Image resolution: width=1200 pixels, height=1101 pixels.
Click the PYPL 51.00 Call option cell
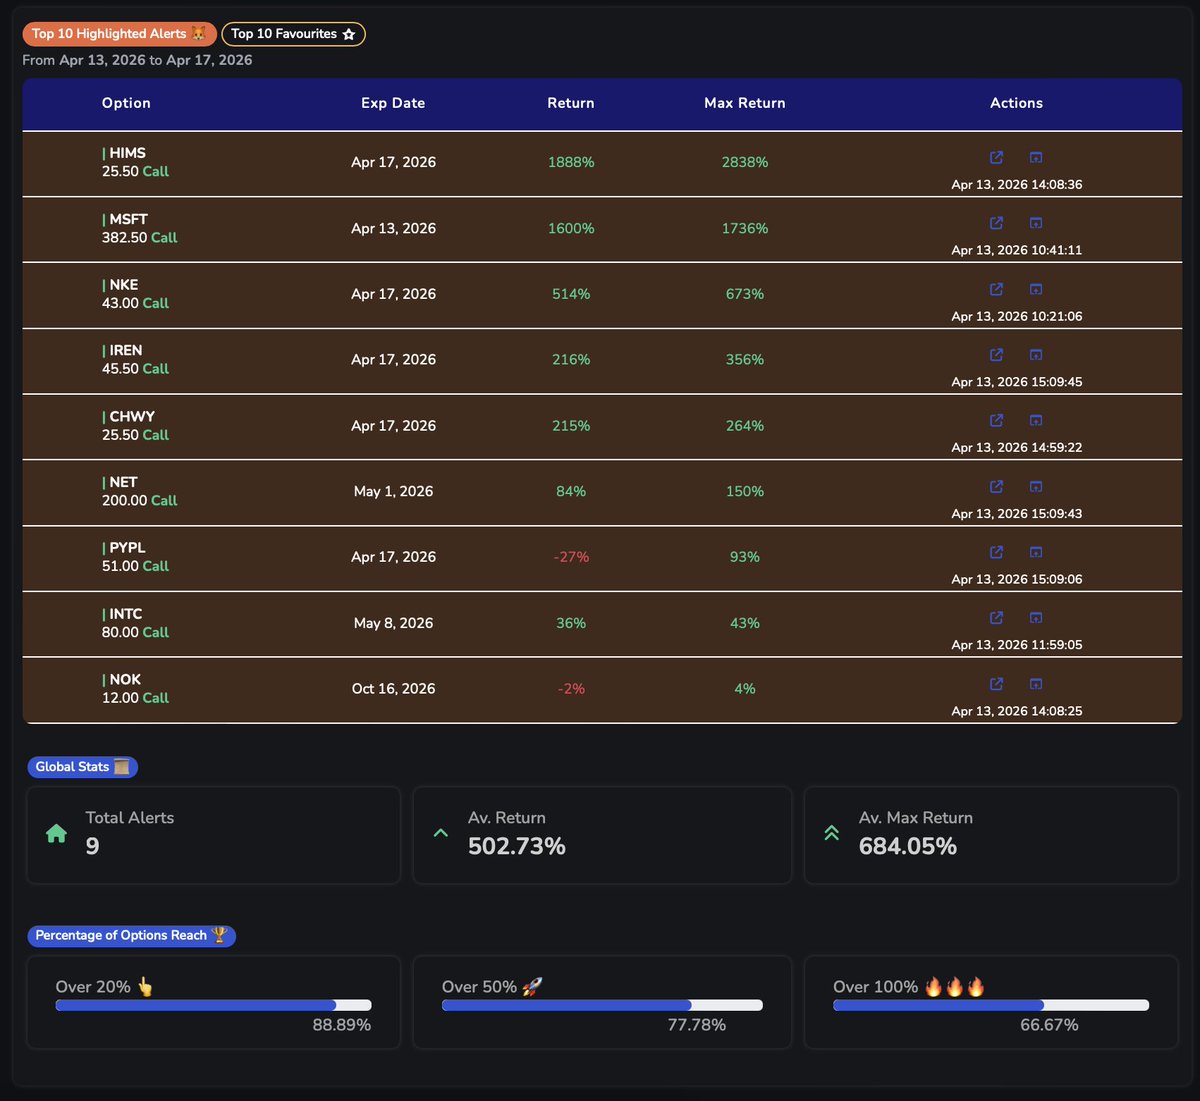coord(135,557)
